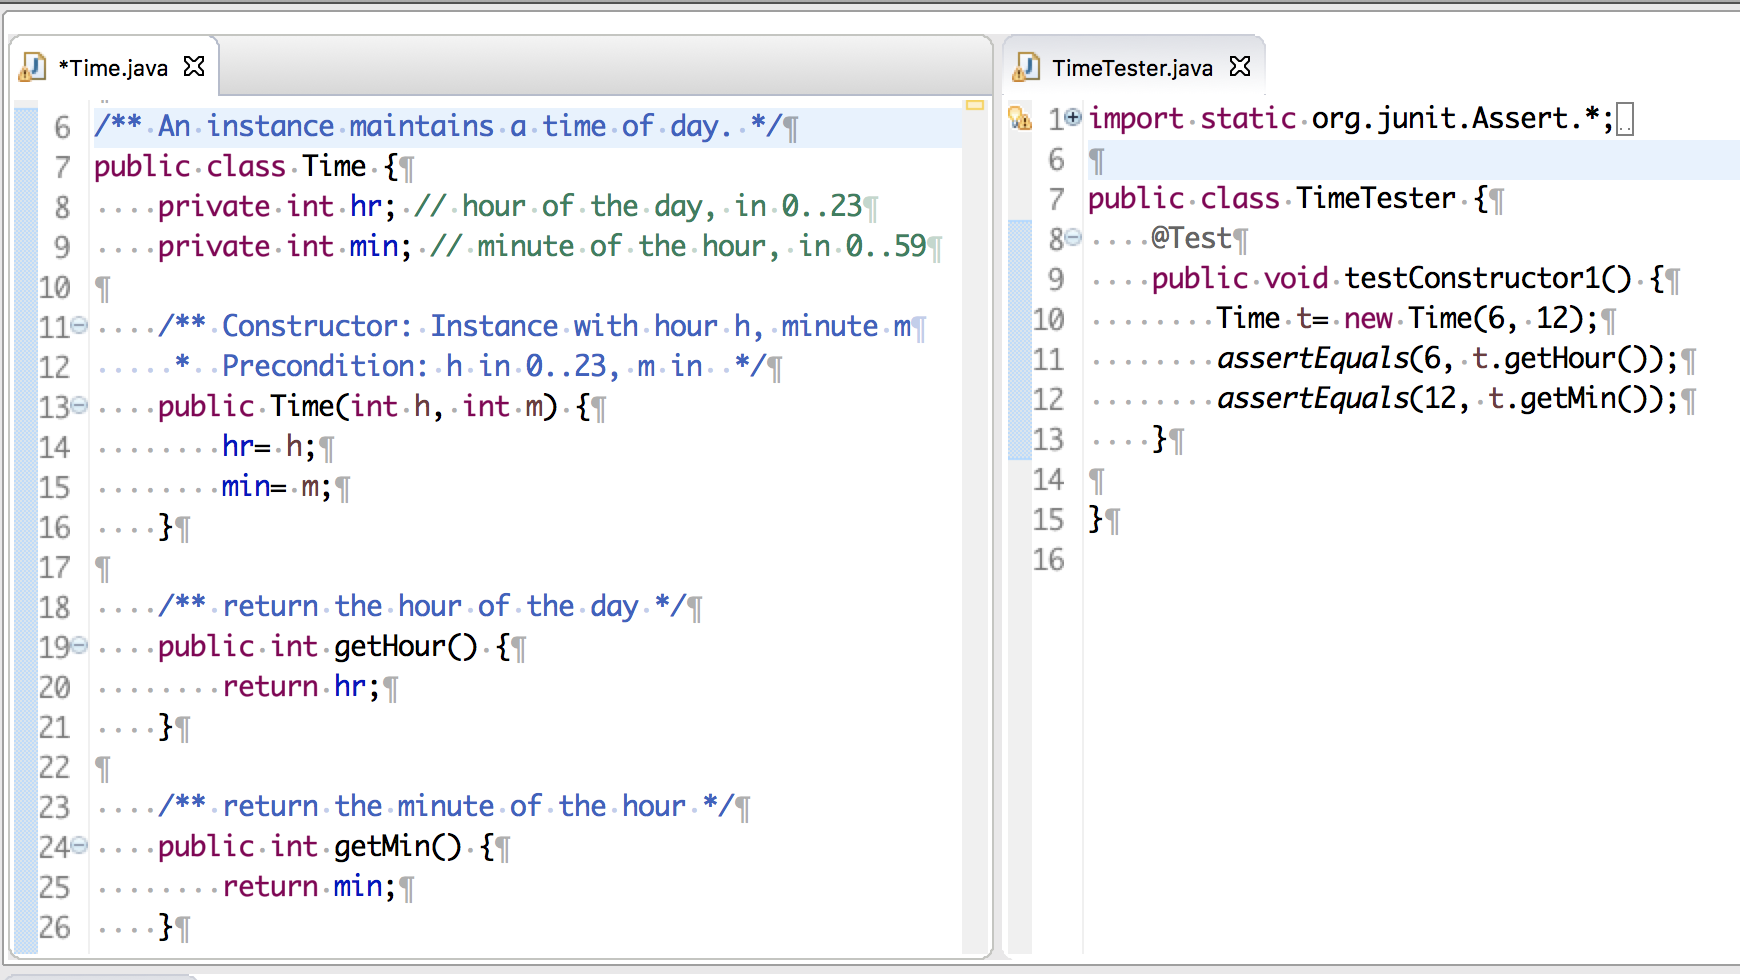Expand the collapsed import statements fold
Image resolution: width=1740 pixels, height=980 pixels.
pos(1072,117)
